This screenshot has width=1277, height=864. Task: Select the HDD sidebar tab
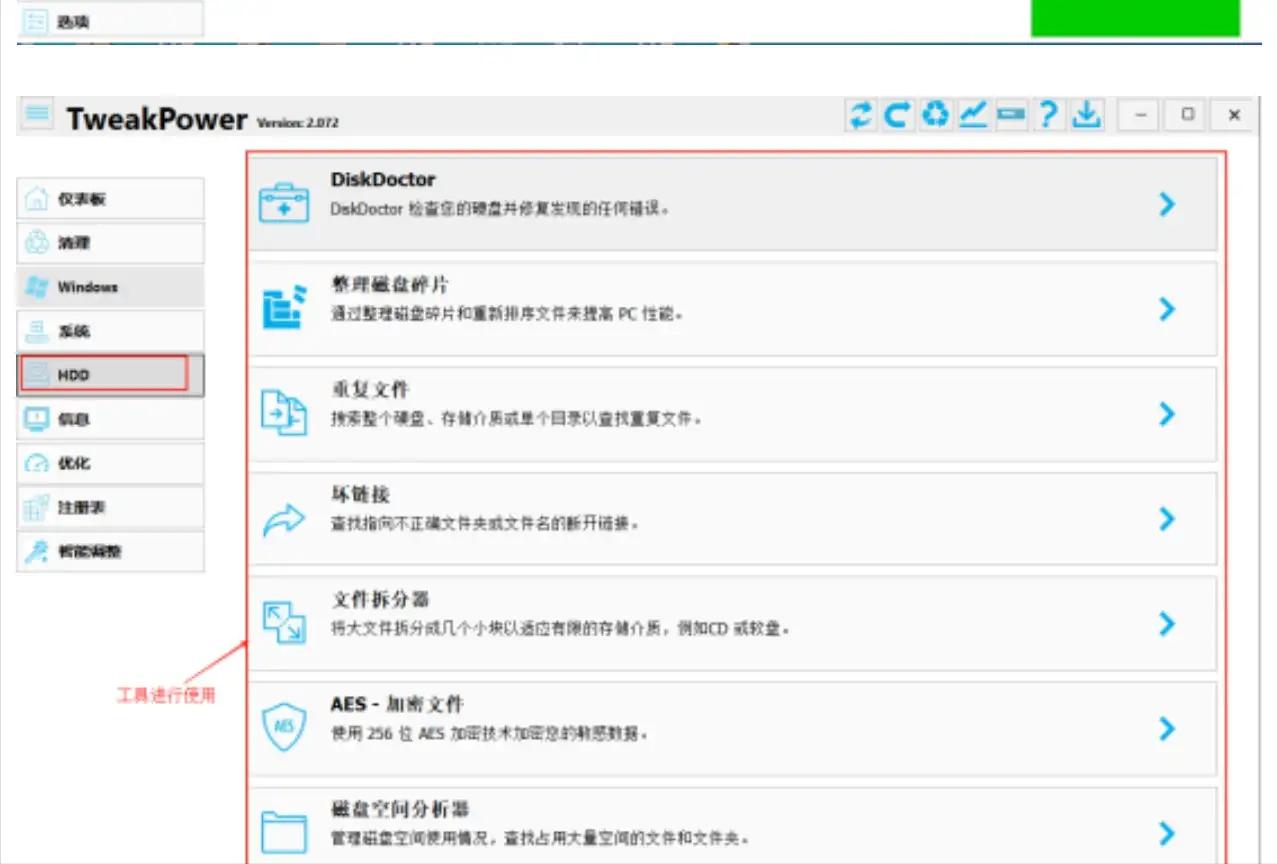coord(111,375)
